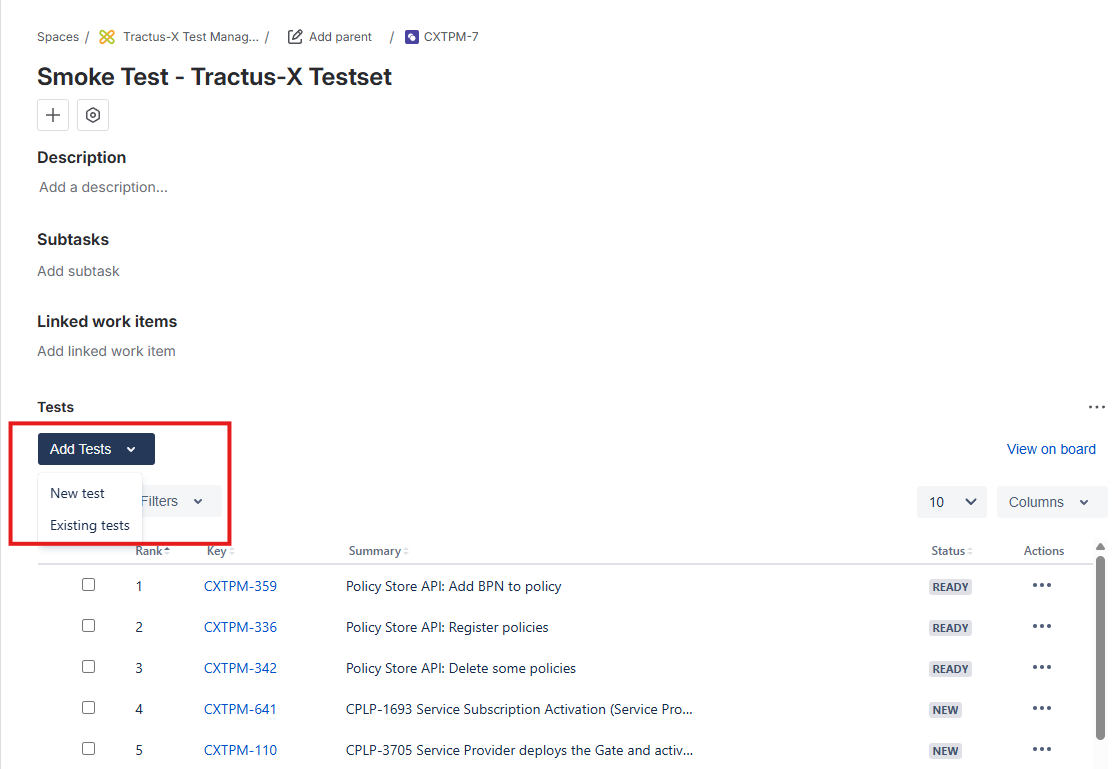
Task: Click summary 'Policy Store API: Add BPN to policy'
Action: pyautogui.click(x=454, y=587)
